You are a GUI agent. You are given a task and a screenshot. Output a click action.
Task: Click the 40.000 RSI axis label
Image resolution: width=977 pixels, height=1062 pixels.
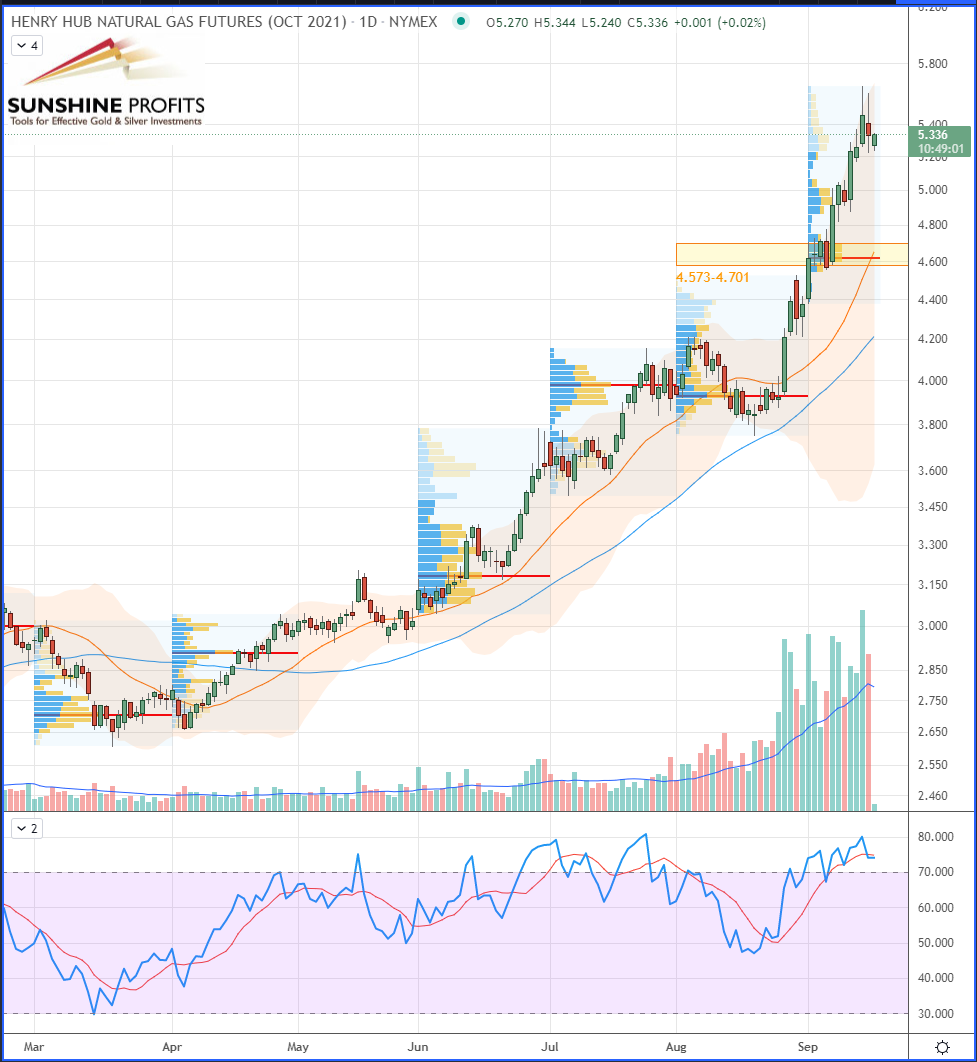(x=935, y=978)
